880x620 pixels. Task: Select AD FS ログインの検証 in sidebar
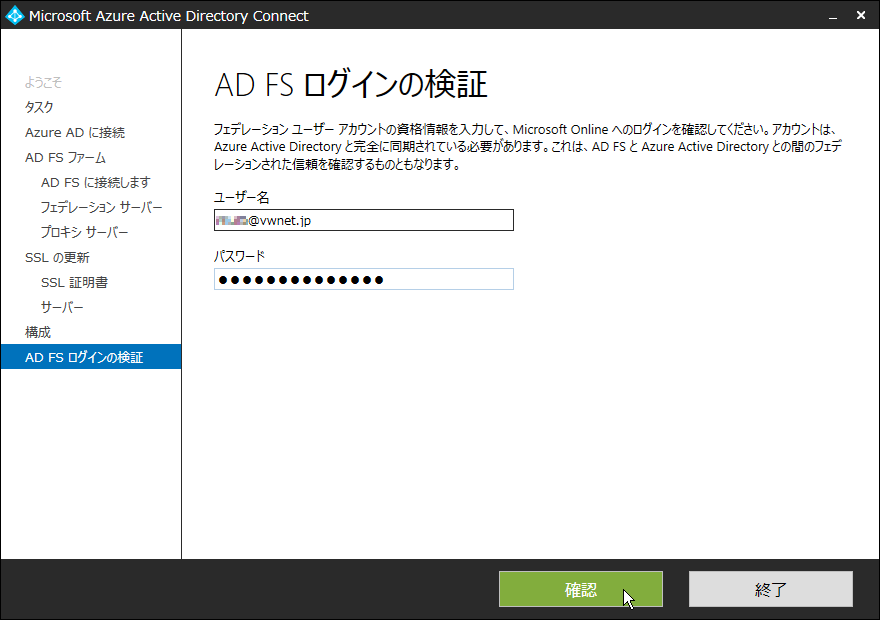[91, 357]
